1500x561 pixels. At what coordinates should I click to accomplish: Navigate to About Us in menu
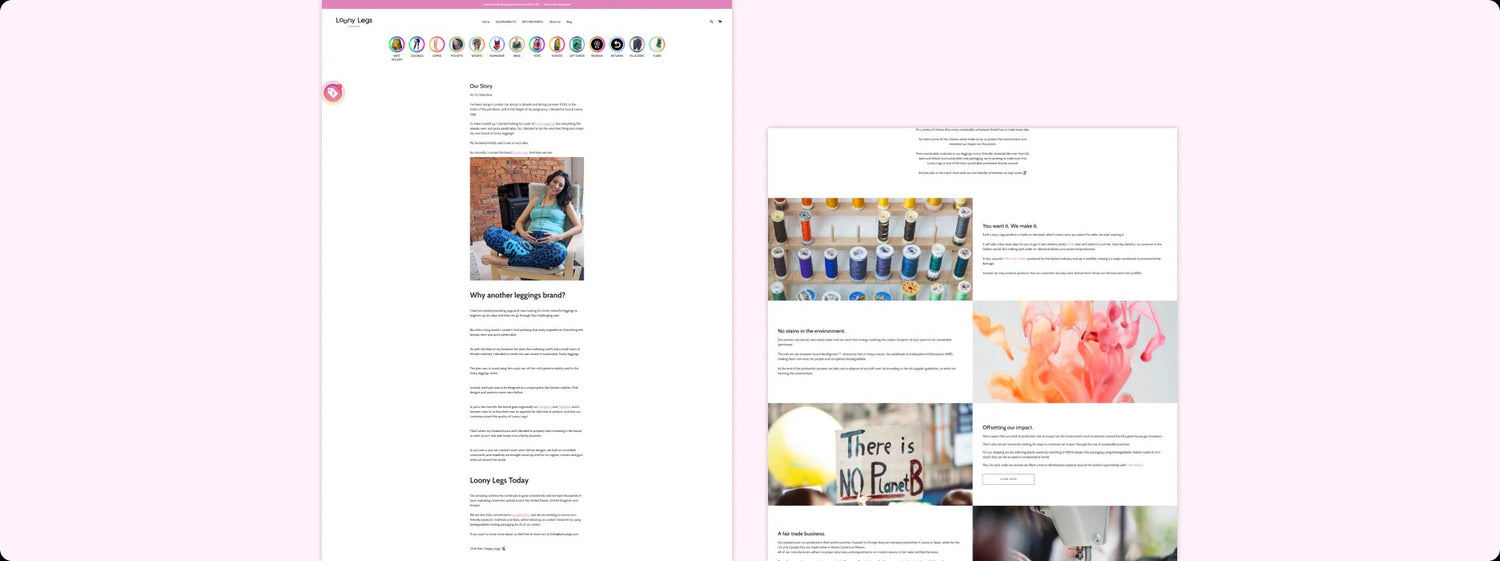[x=555, y=21]
